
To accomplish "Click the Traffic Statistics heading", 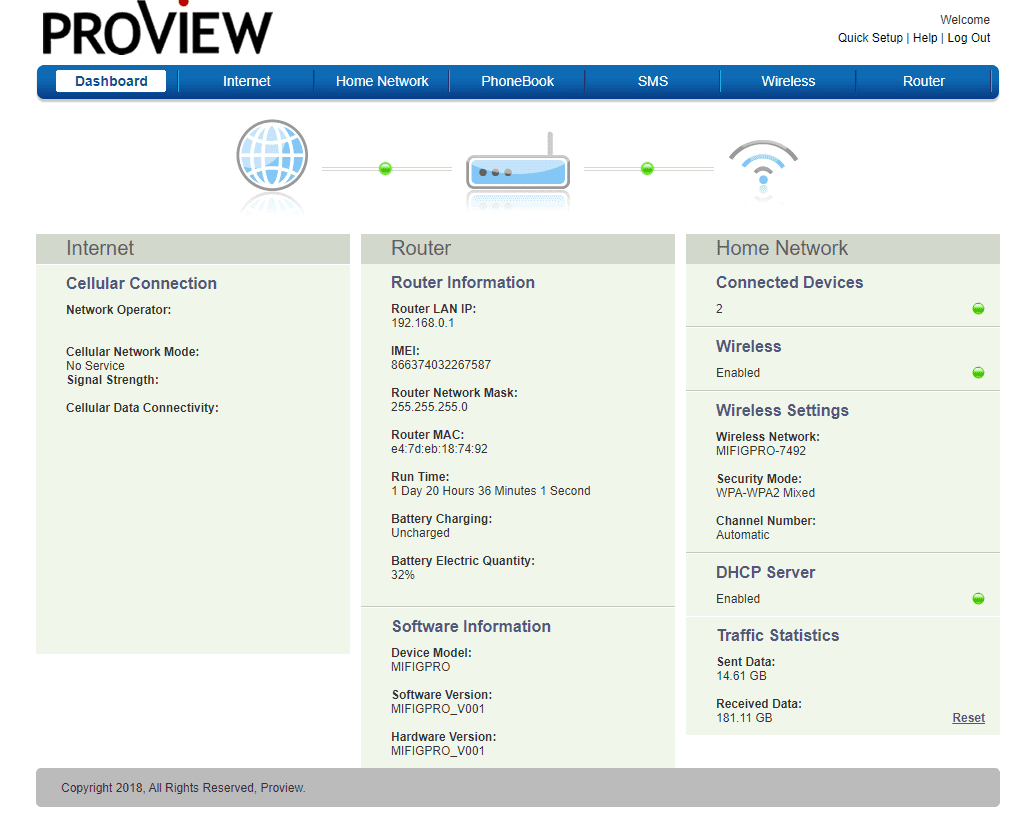I will click(x=778, y=636).
